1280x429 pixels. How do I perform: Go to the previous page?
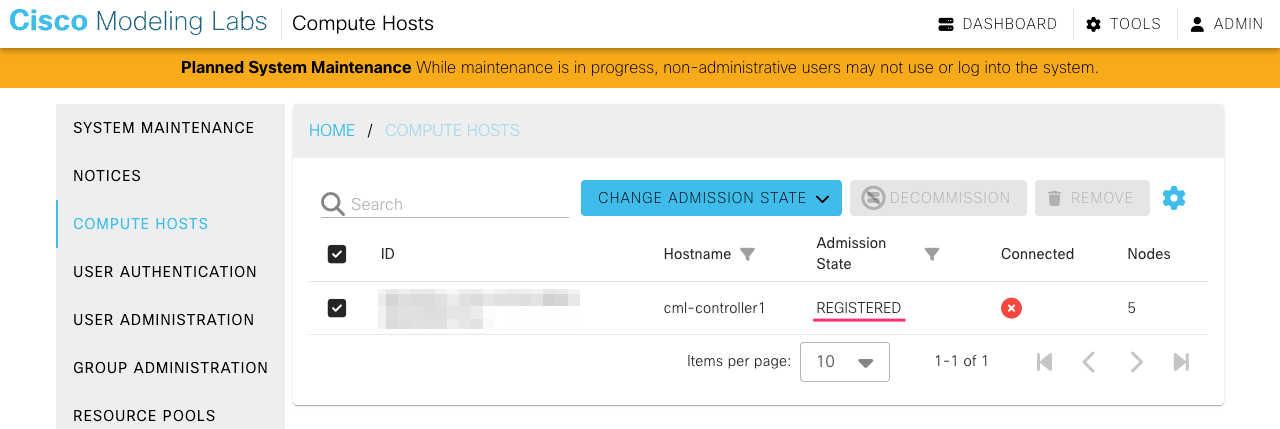1089,362
